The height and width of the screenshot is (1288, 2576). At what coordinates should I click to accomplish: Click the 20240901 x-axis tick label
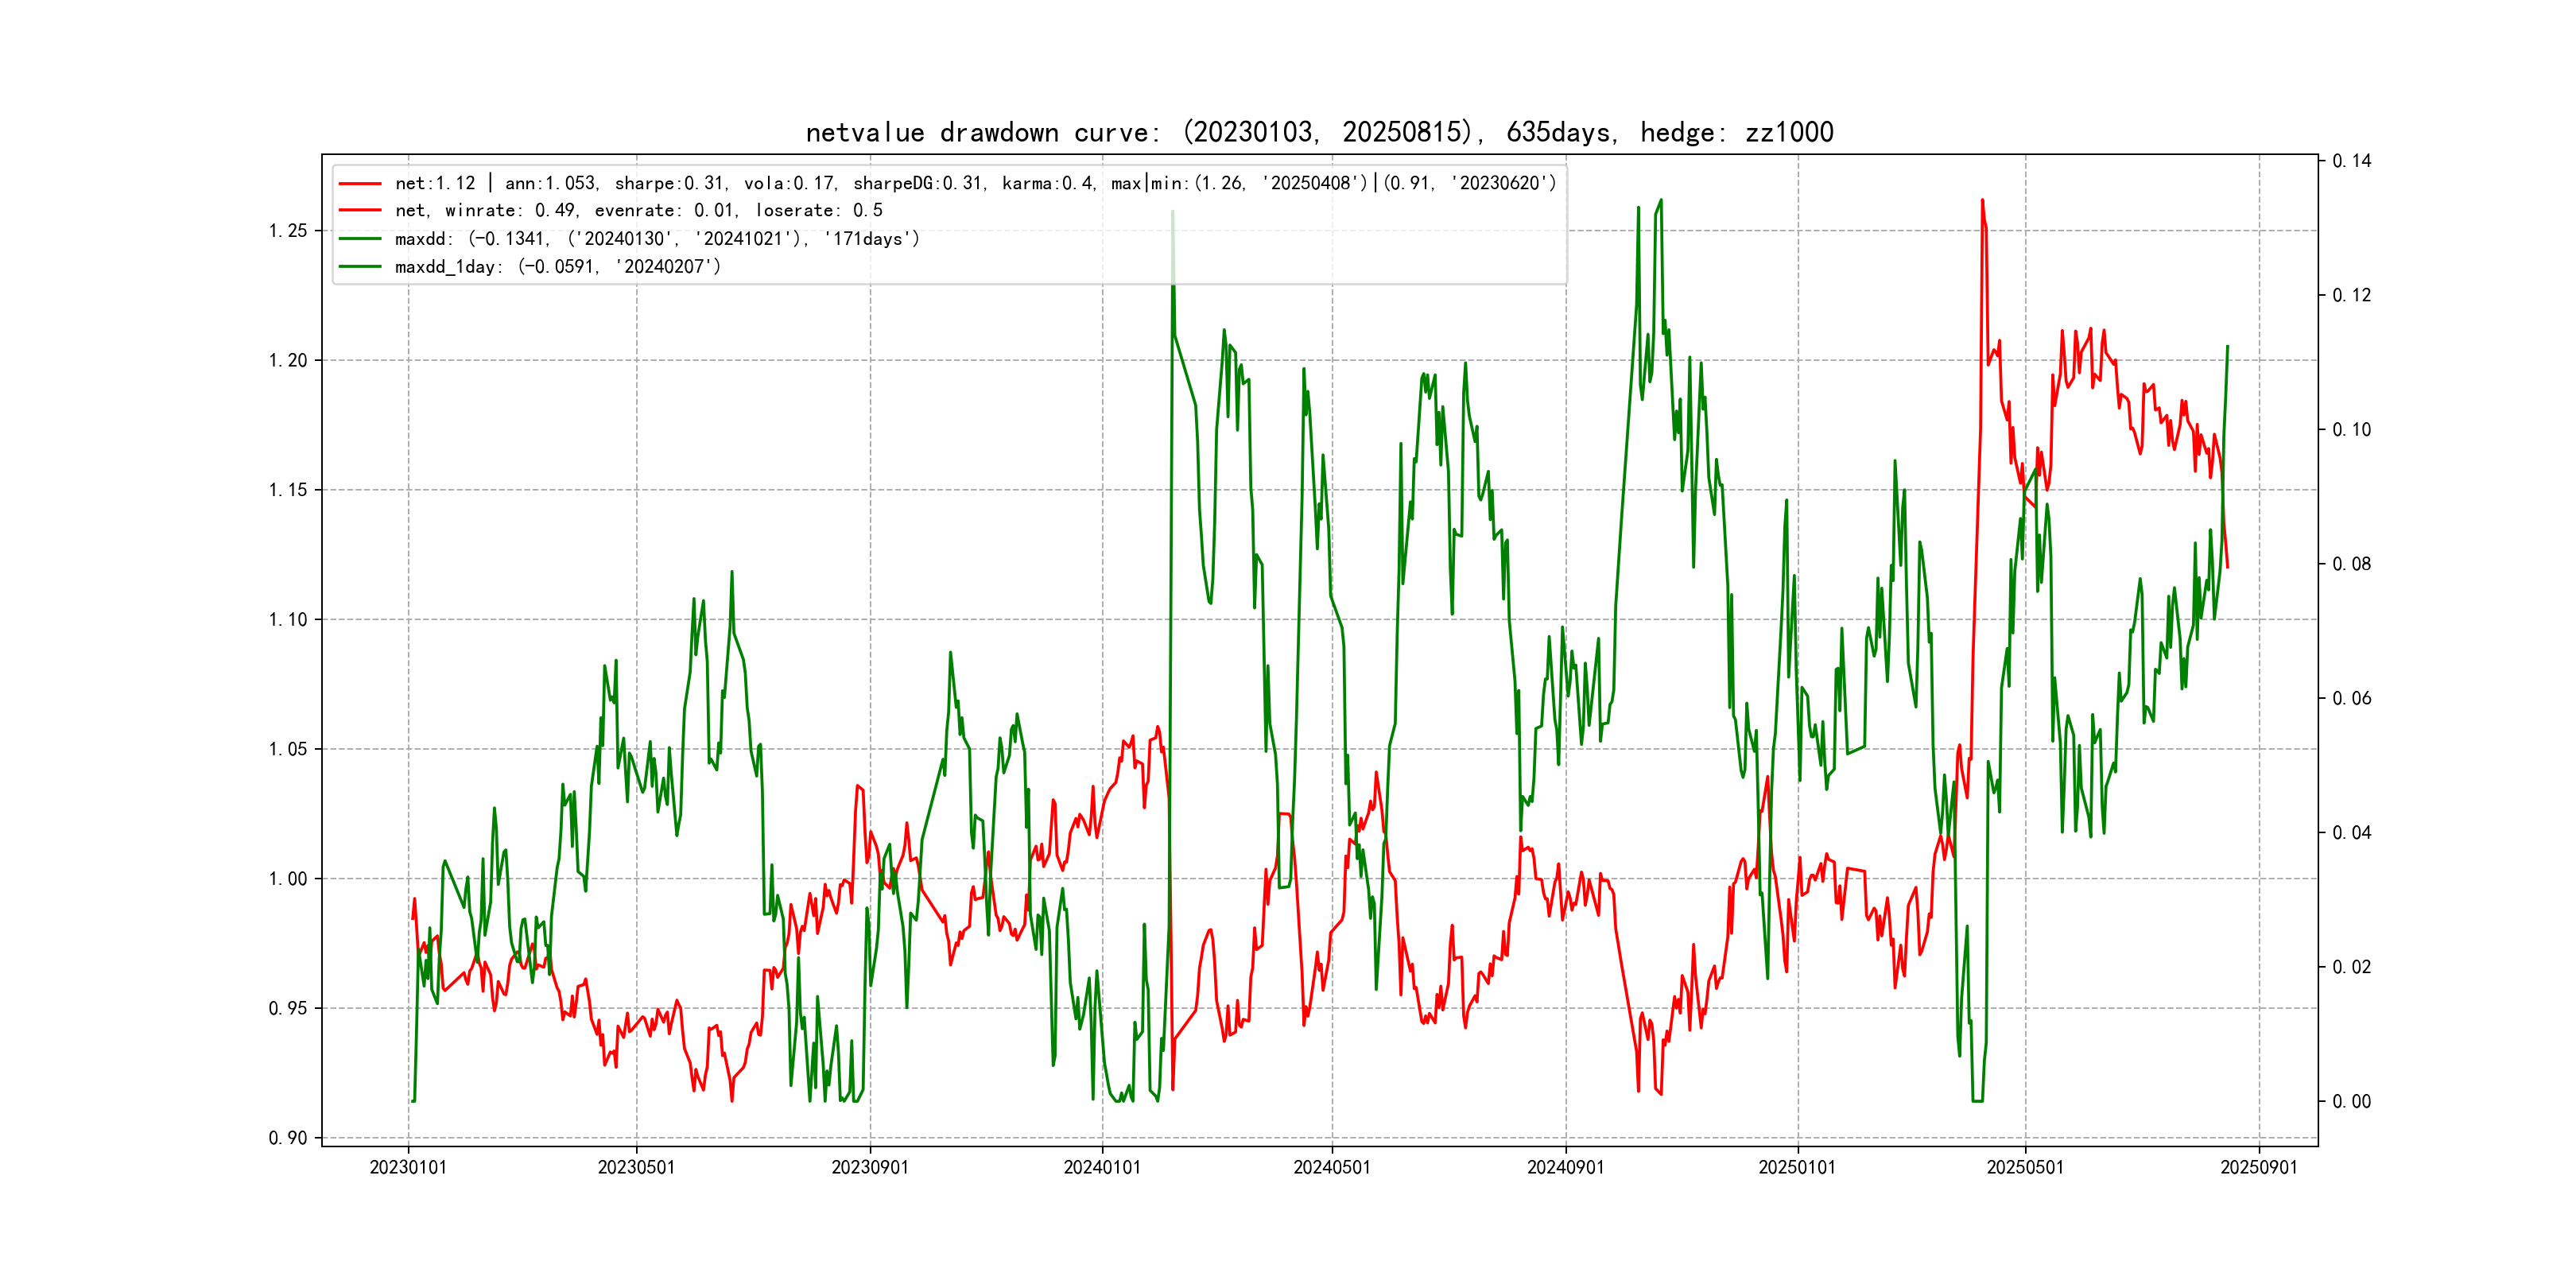(1565, 1167)
